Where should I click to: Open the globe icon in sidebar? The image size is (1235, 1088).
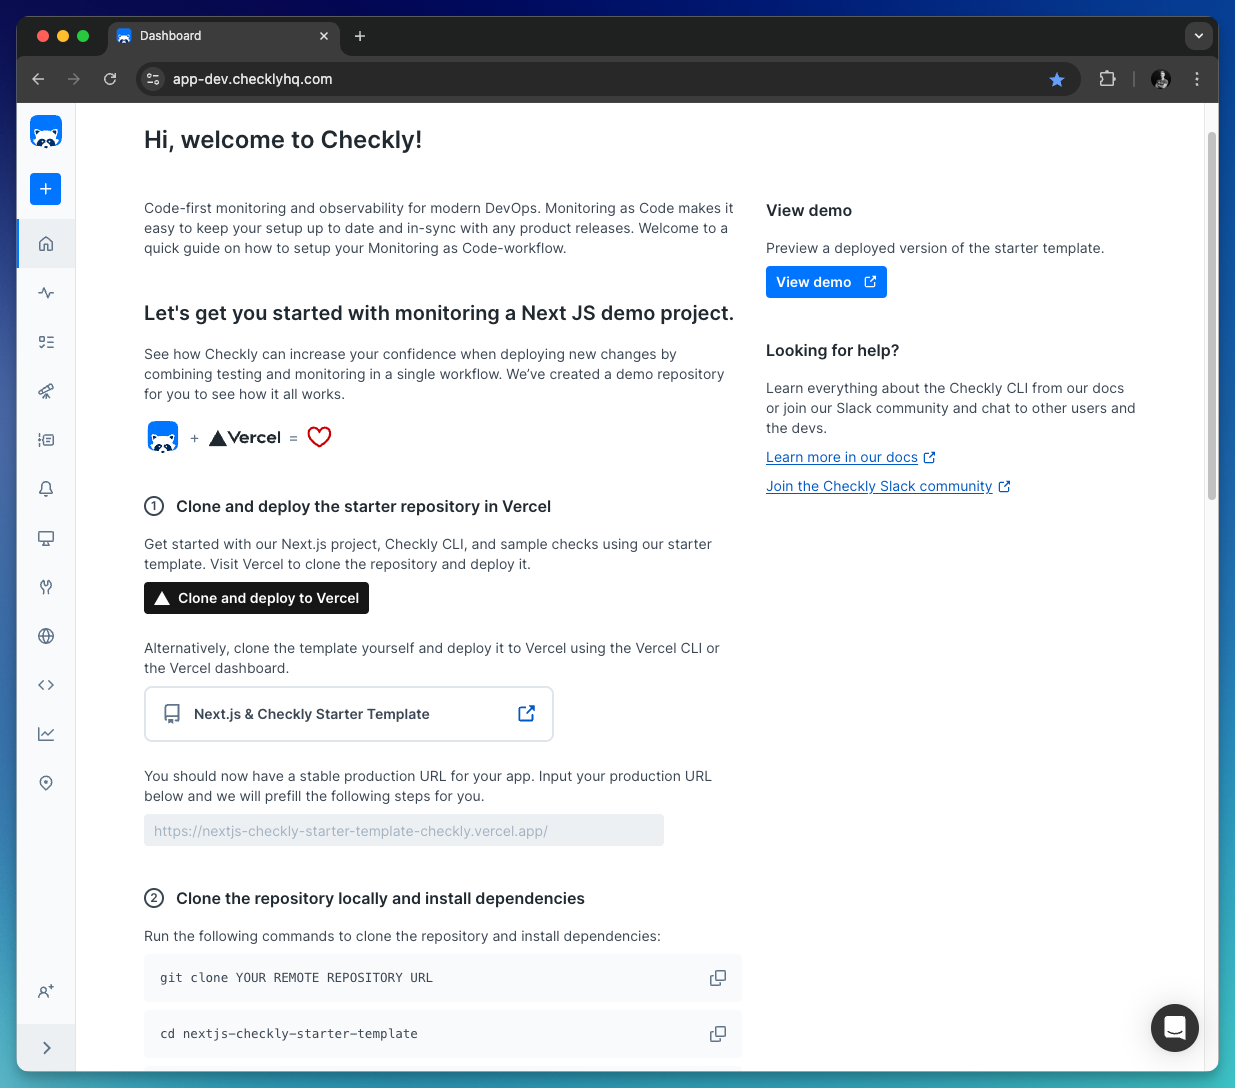46,636
